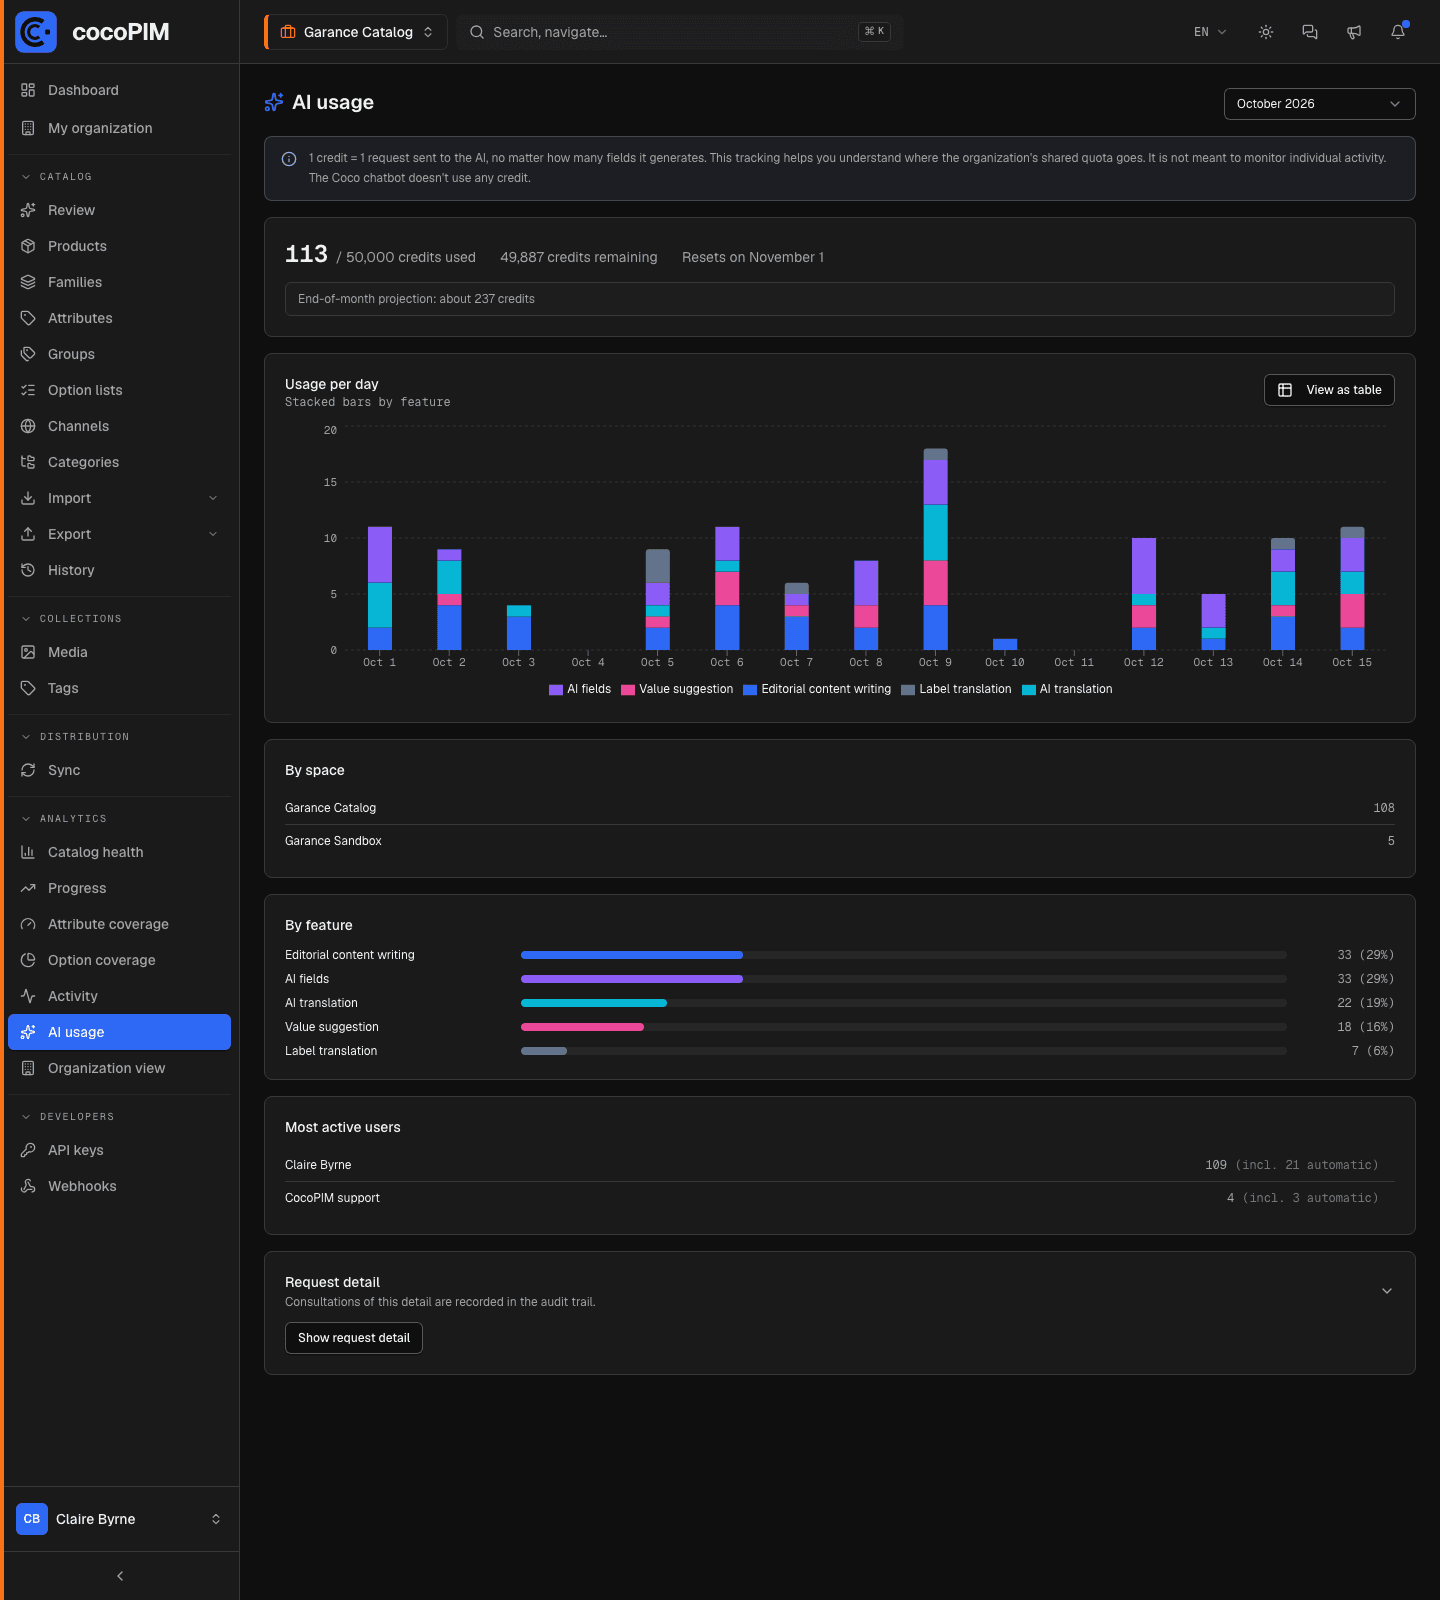Viewport: 1440px width, 1600px height.
Task: Open the chat messages icon in top bar
Action: pos(1310,32)
